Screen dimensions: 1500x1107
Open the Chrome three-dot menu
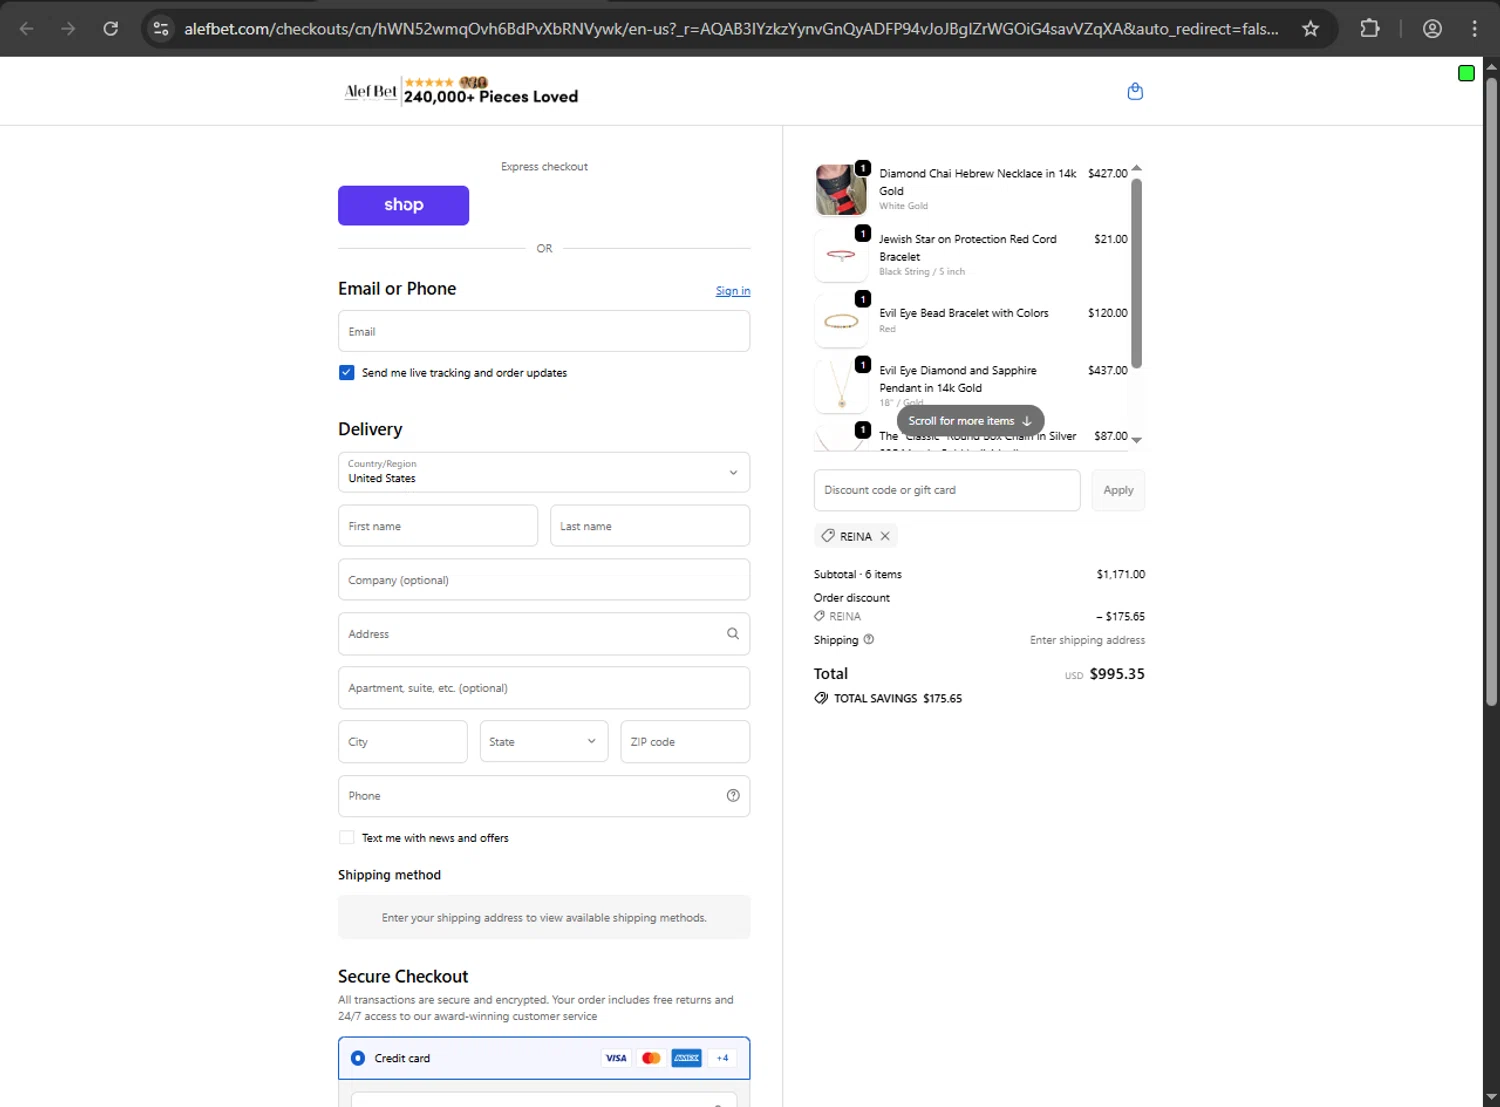pyautogui.click(x=1474, y=28)
